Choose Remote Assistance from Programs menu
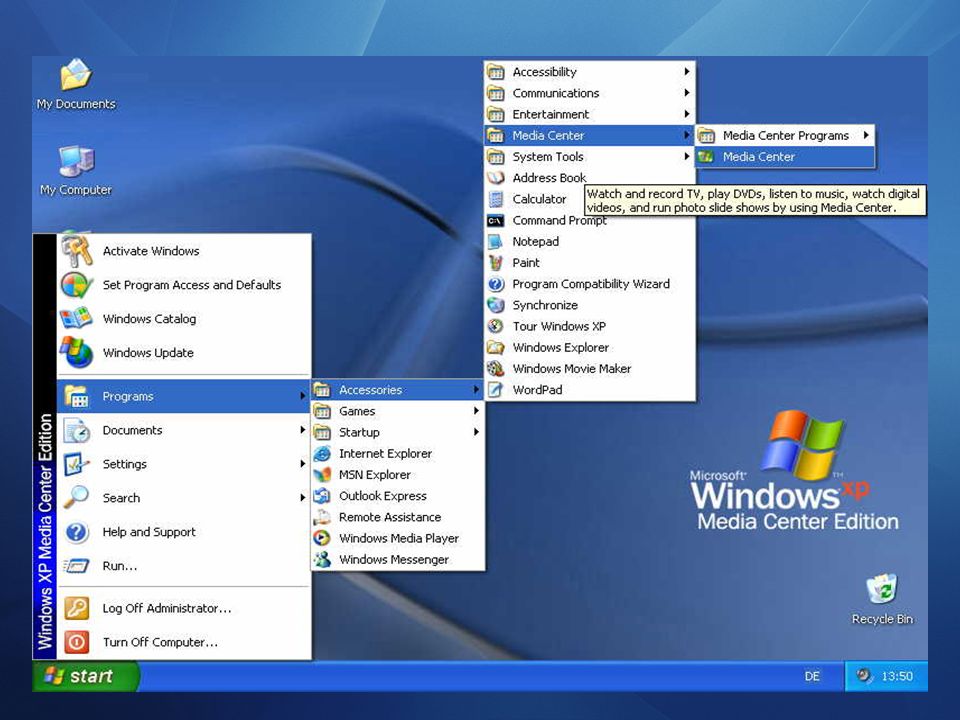This screenshot has width=960, height=720. pyautogui.click(x=397, y=517)
